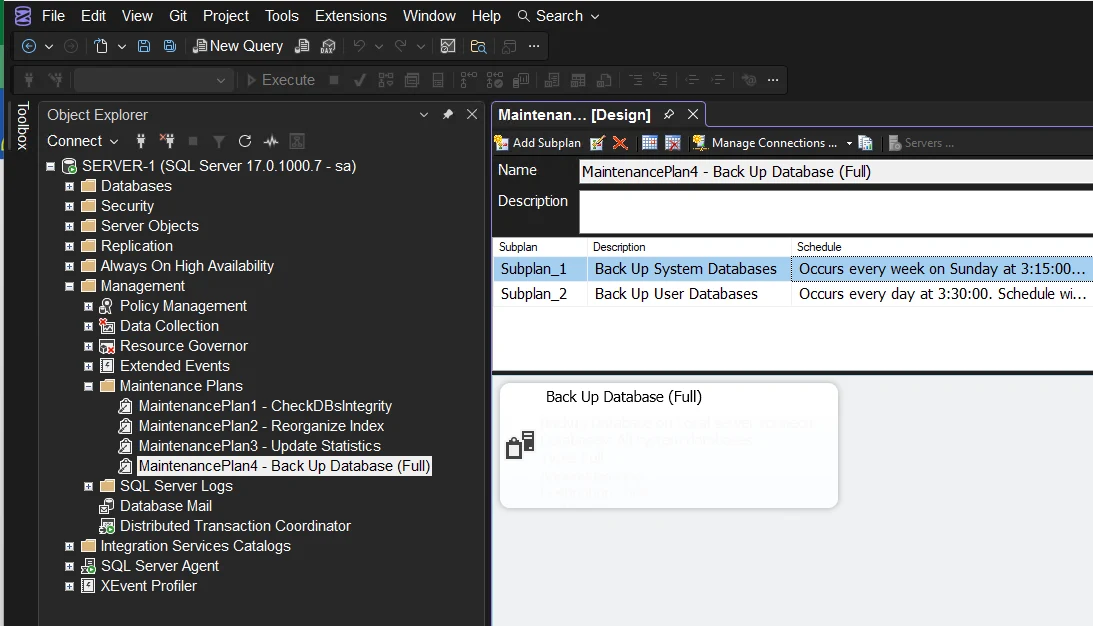
Task: Expand the Databases folder node
Action: click(69, 186)
